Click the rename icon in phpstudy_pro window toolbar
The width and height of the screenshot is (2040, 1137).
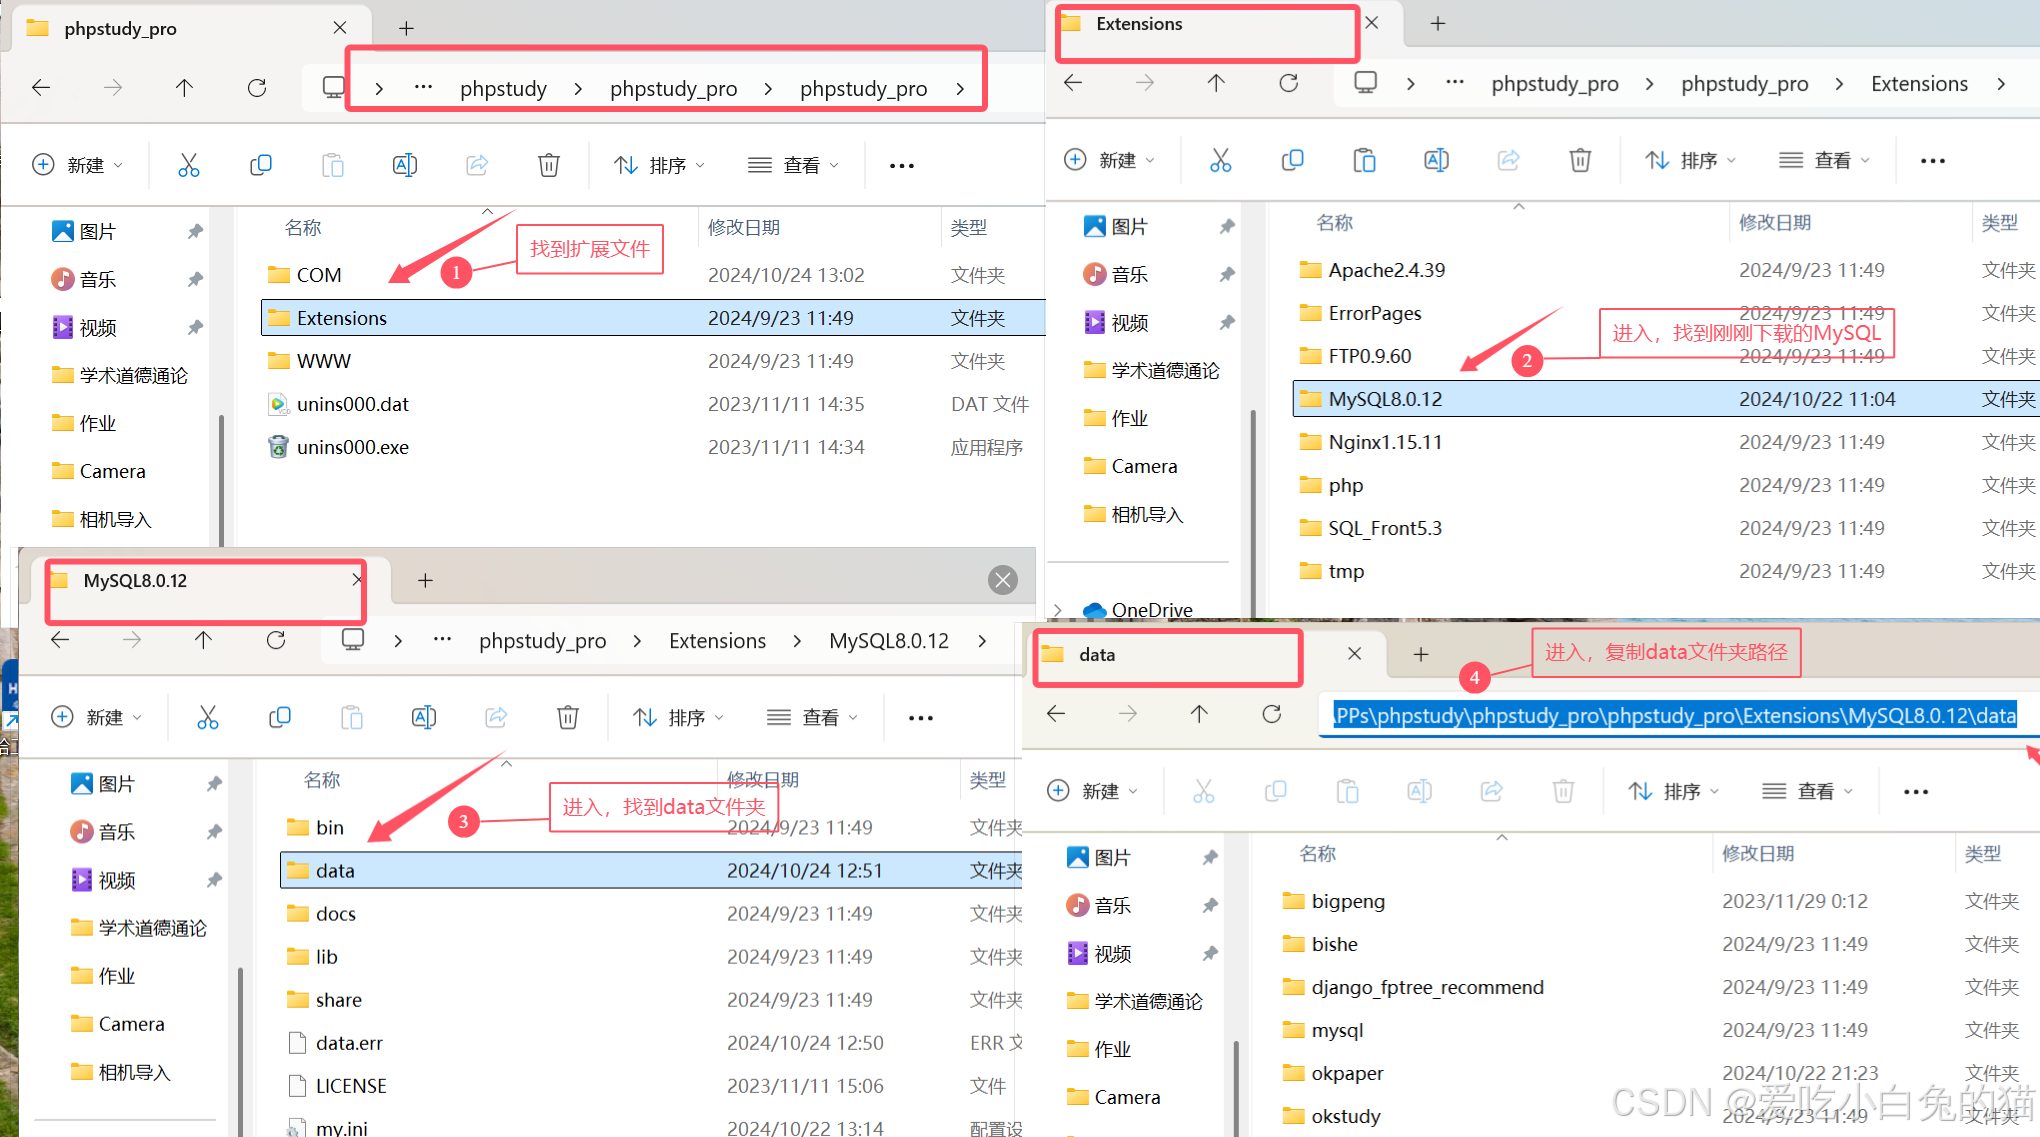pos(405,165)
